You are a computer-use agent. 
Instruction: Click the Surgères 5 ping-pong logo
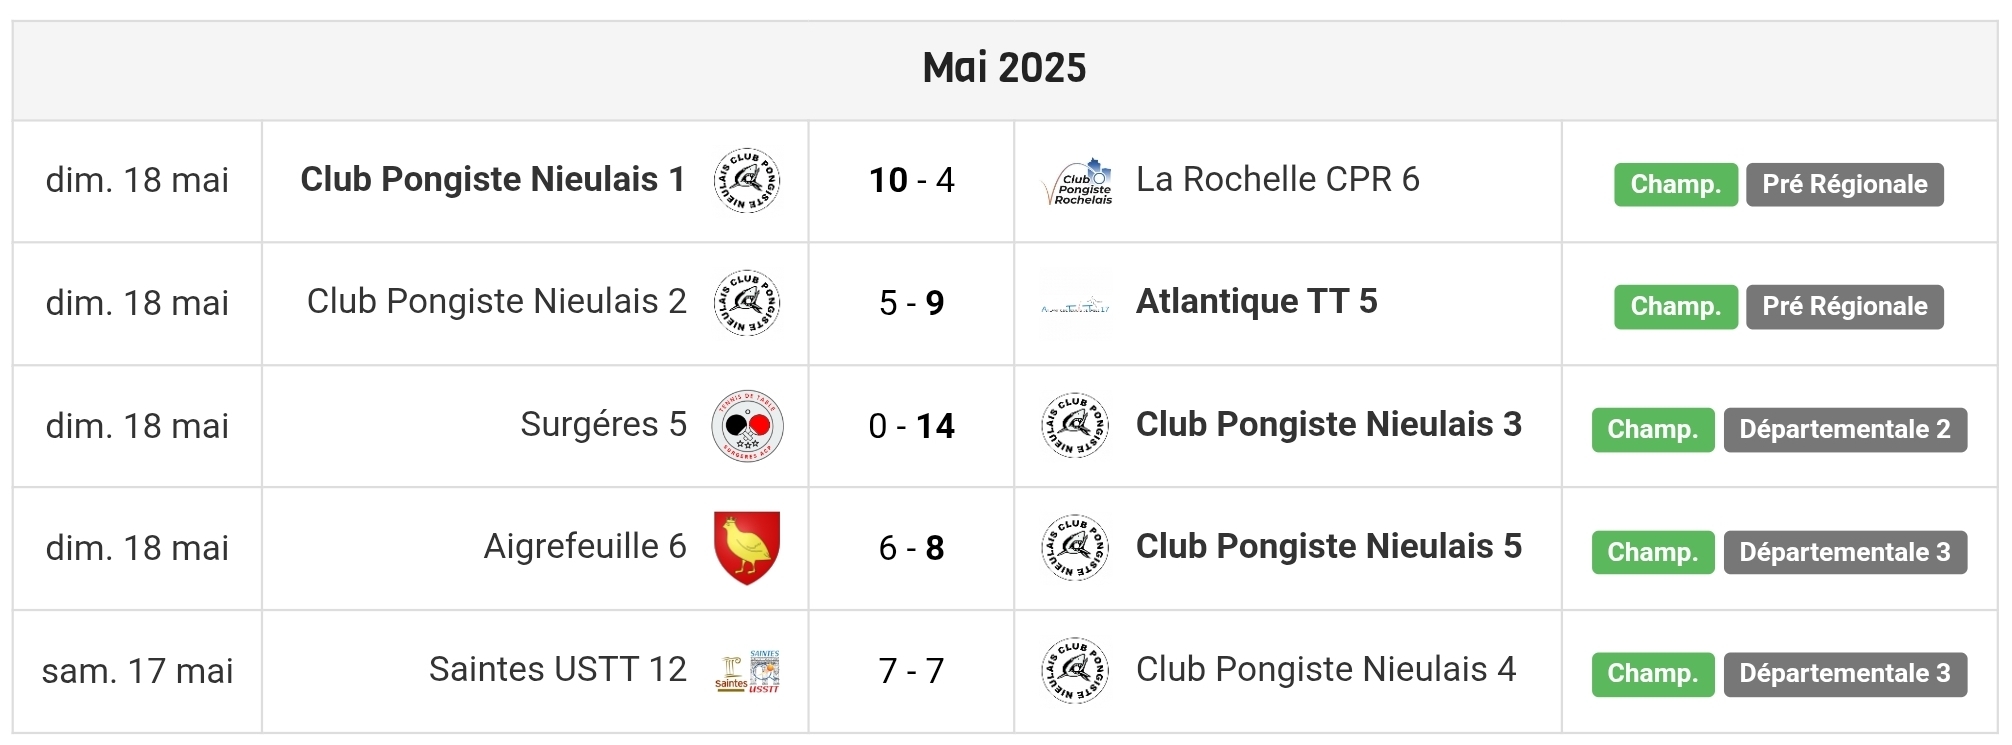coord(747,426)
